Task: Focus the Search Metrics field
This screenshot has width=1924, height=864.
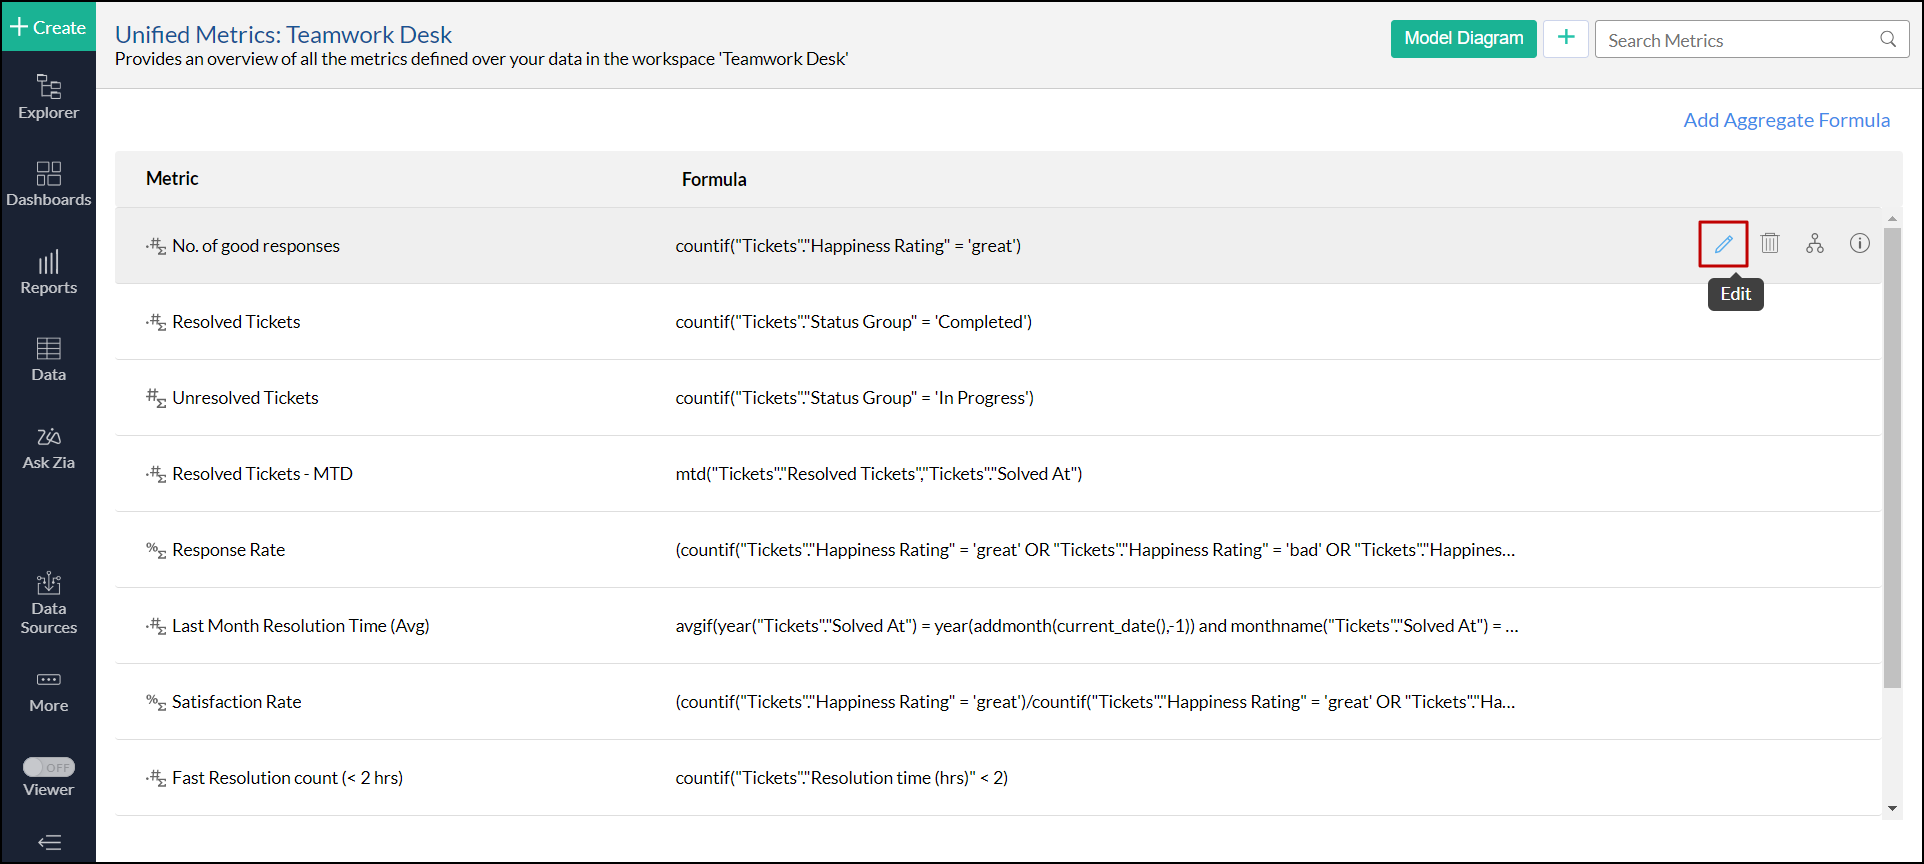Action: point(1740,40)
